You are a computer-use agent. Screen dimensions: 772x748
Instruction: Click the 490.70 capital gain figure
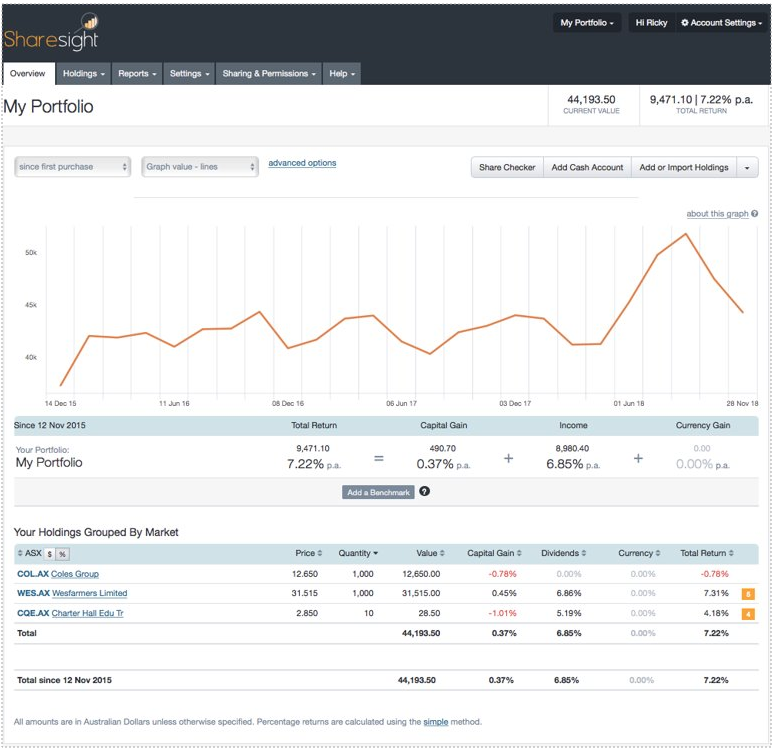(x=443, y=448)
